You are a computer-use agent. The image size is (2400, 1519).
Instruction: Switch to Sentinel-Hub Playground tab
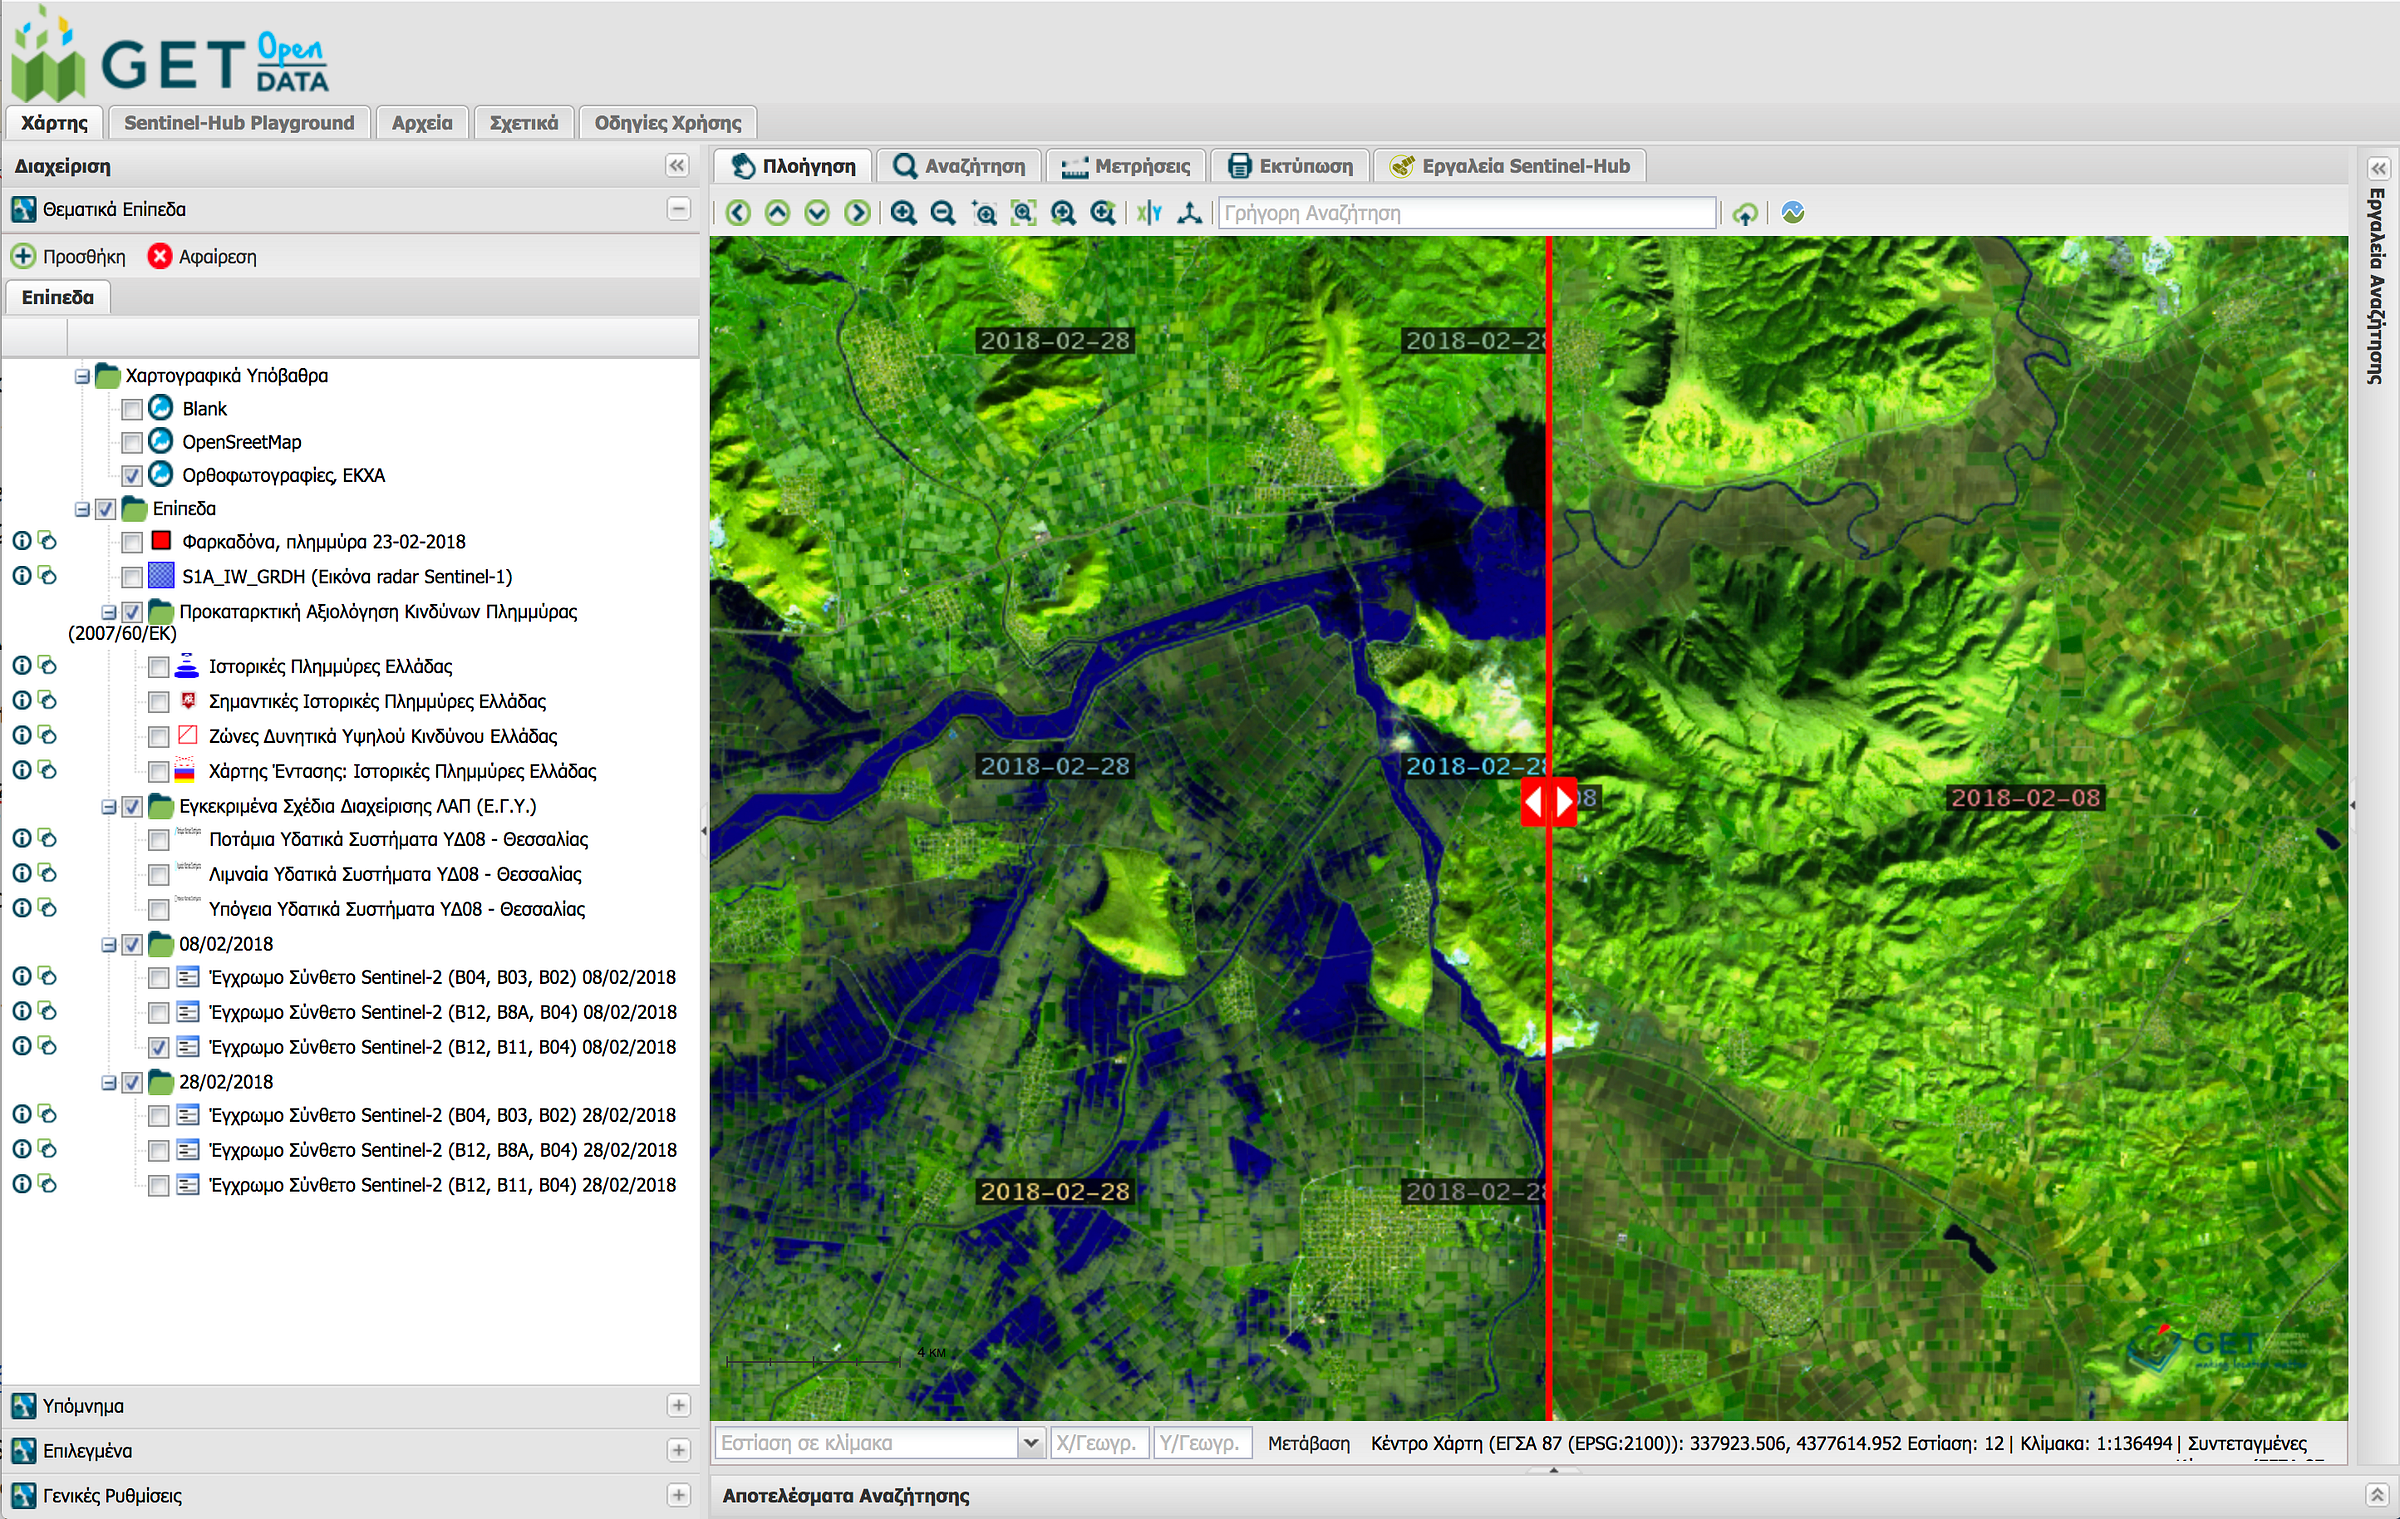[239, 123]
